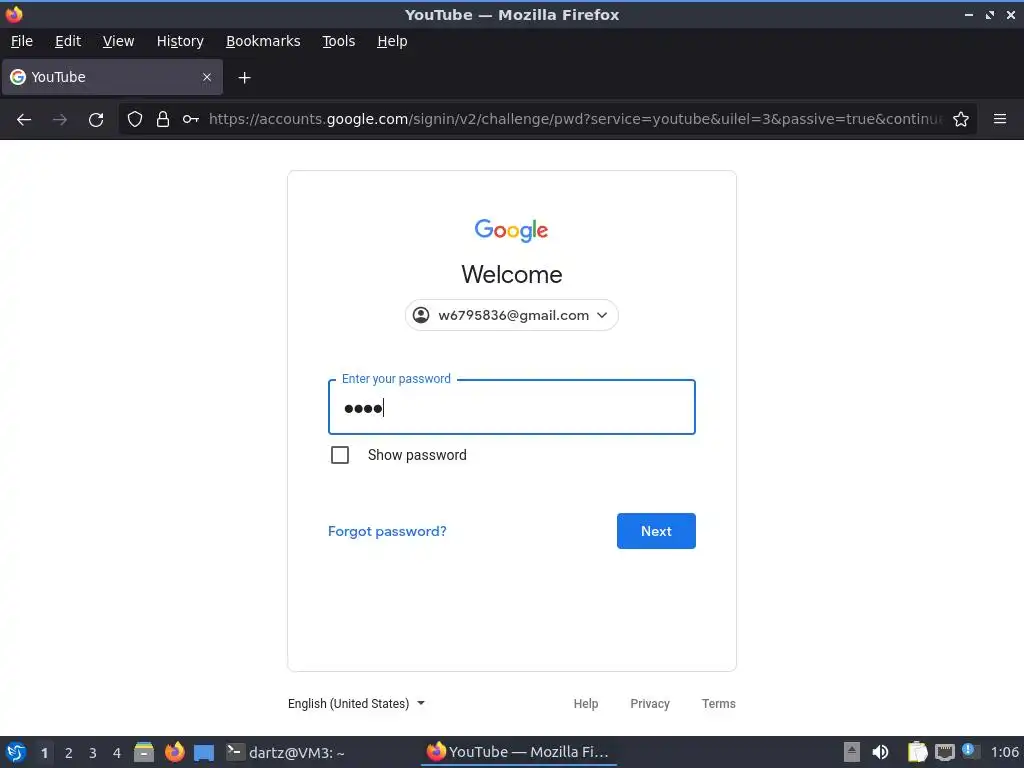Image resolution: width=1024 pixels, height=768 pixels.
Task: Click the 1:06 clock in the taskbar
Action: tap(1004, 752)
